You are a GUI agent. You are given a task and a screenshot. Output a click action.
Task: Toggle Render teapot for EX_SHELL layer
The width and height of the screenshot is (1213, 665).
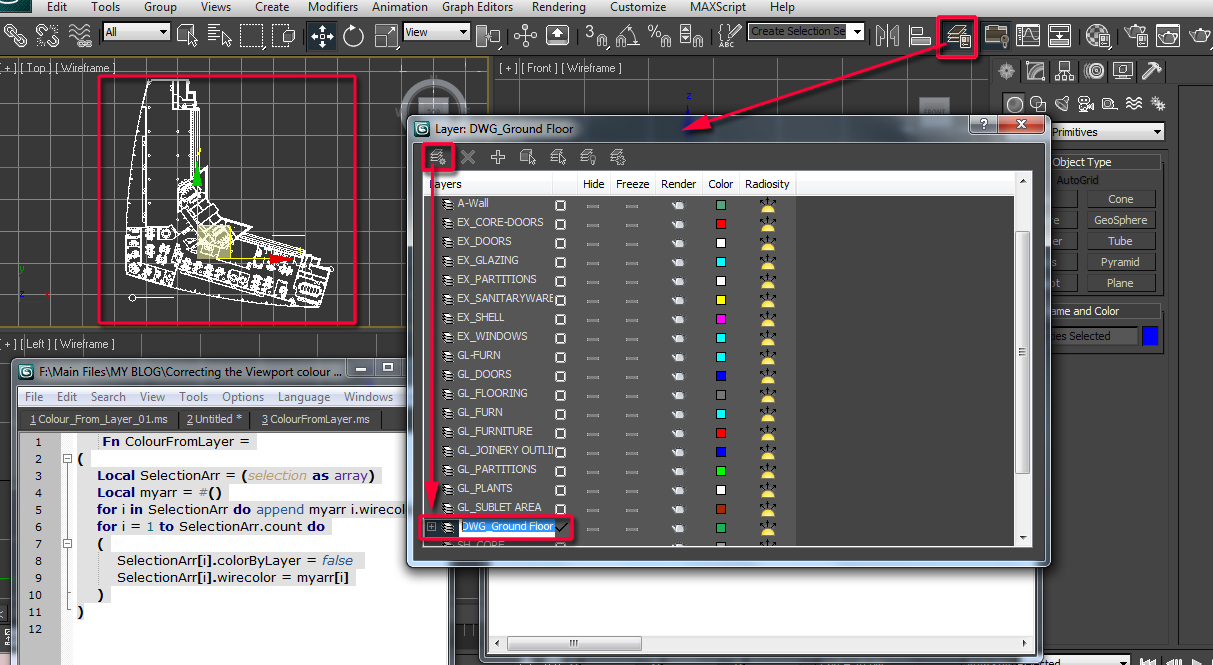[678, 318]
